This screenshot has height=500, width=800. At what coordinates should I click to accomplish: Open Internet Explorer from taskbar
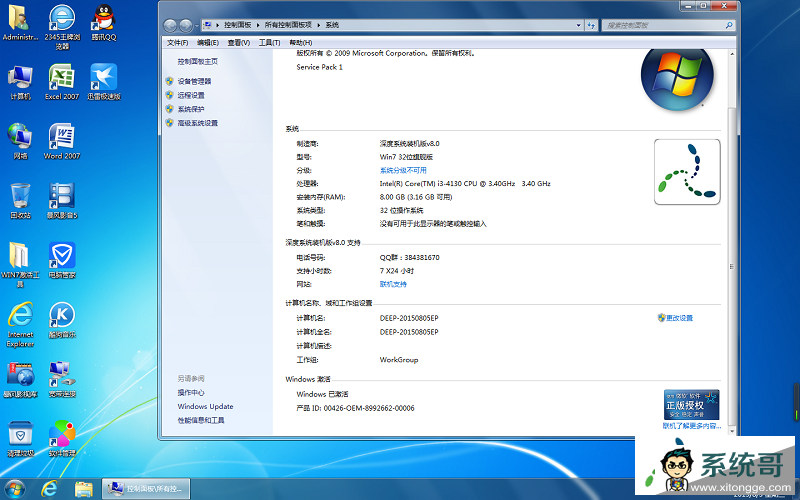pyautogui.click(x=49, y=489)
